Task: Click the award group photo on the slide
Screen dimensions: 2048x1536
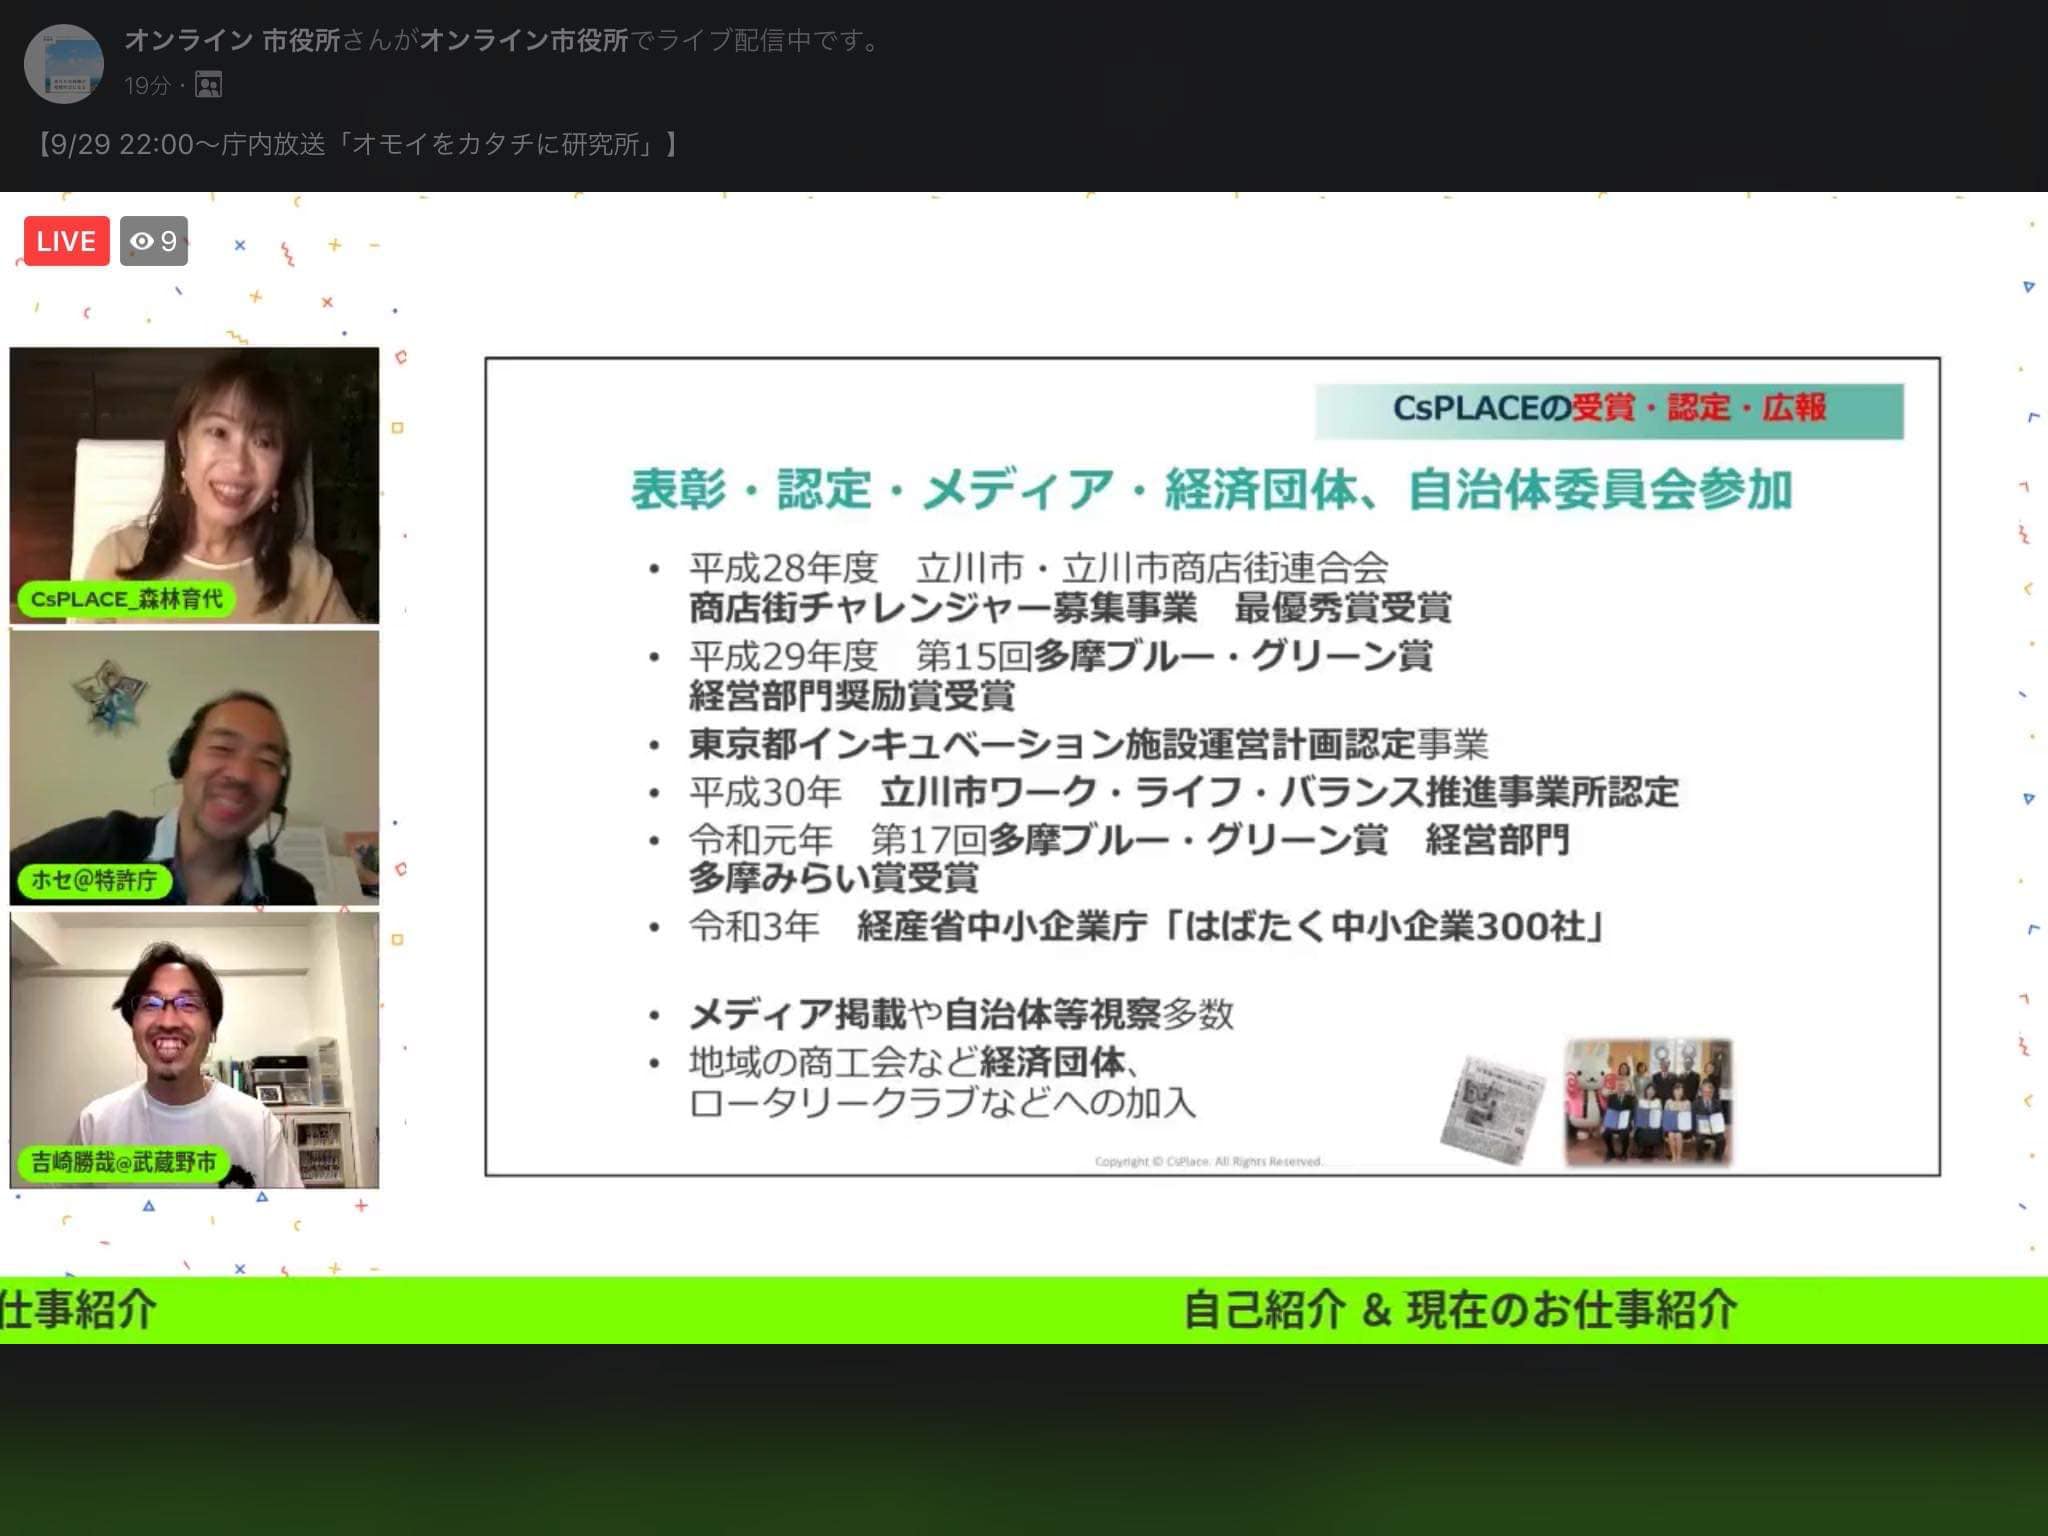Action: [x=1648, y=1102]
